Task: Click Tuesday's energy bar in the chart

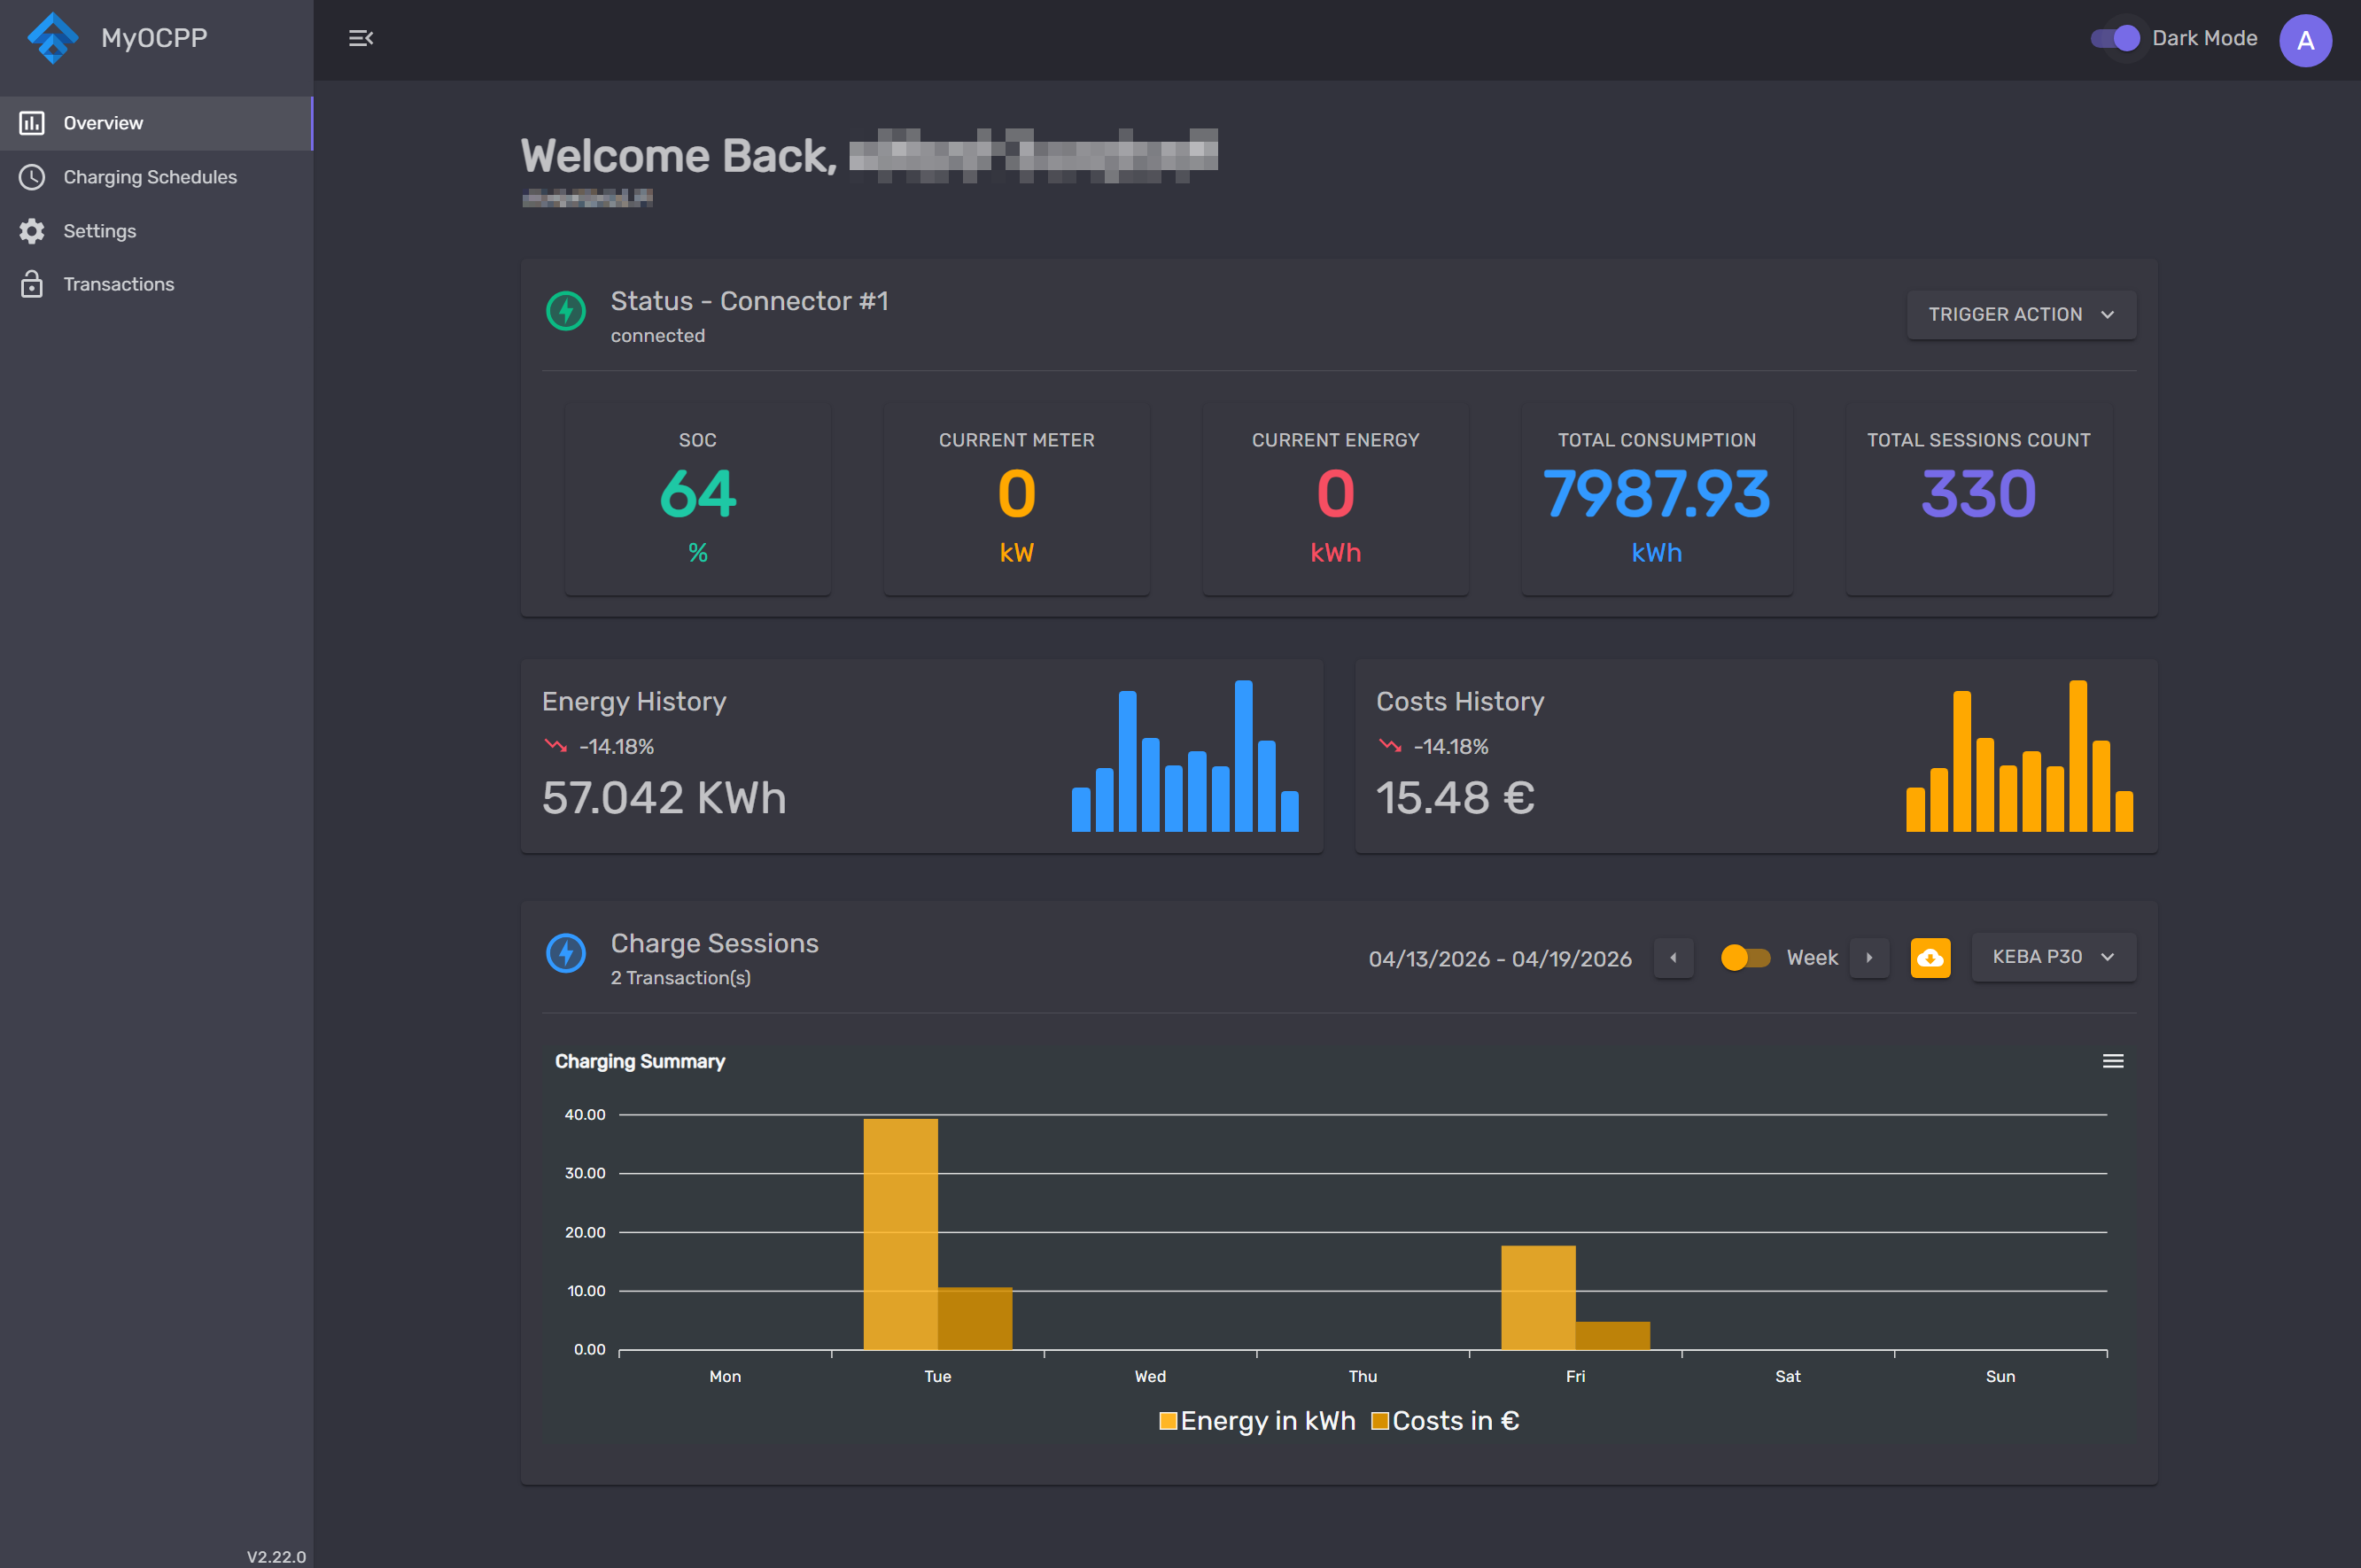Action: pos(900,1233)
